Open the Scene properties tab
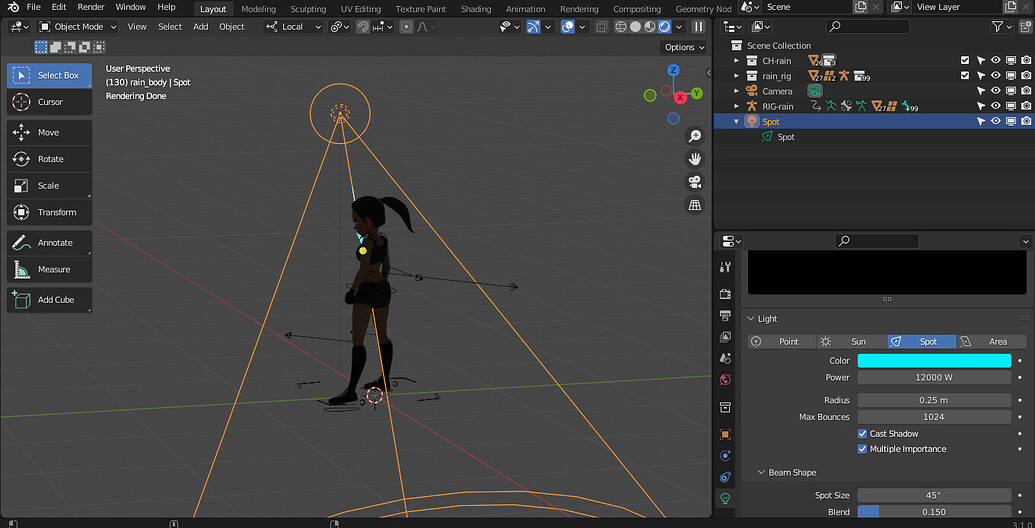The image size is (1035, 528). pyautogui.click(x=725, y=358)
